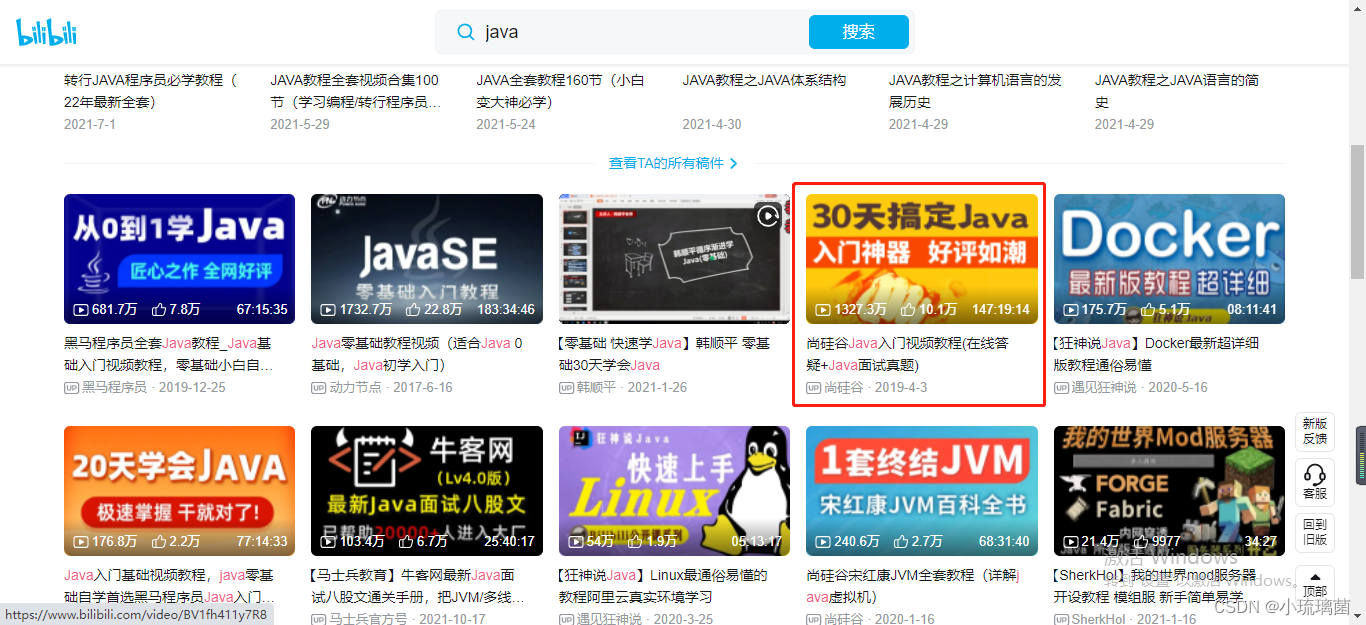
Task: Open 快速上手 Linux thumbnail
Action: tap(674, 491)
